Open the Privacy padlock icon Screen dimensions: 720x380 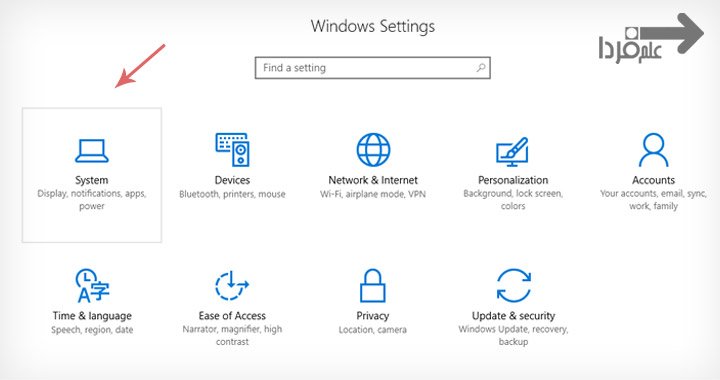[x=372, y=285]
